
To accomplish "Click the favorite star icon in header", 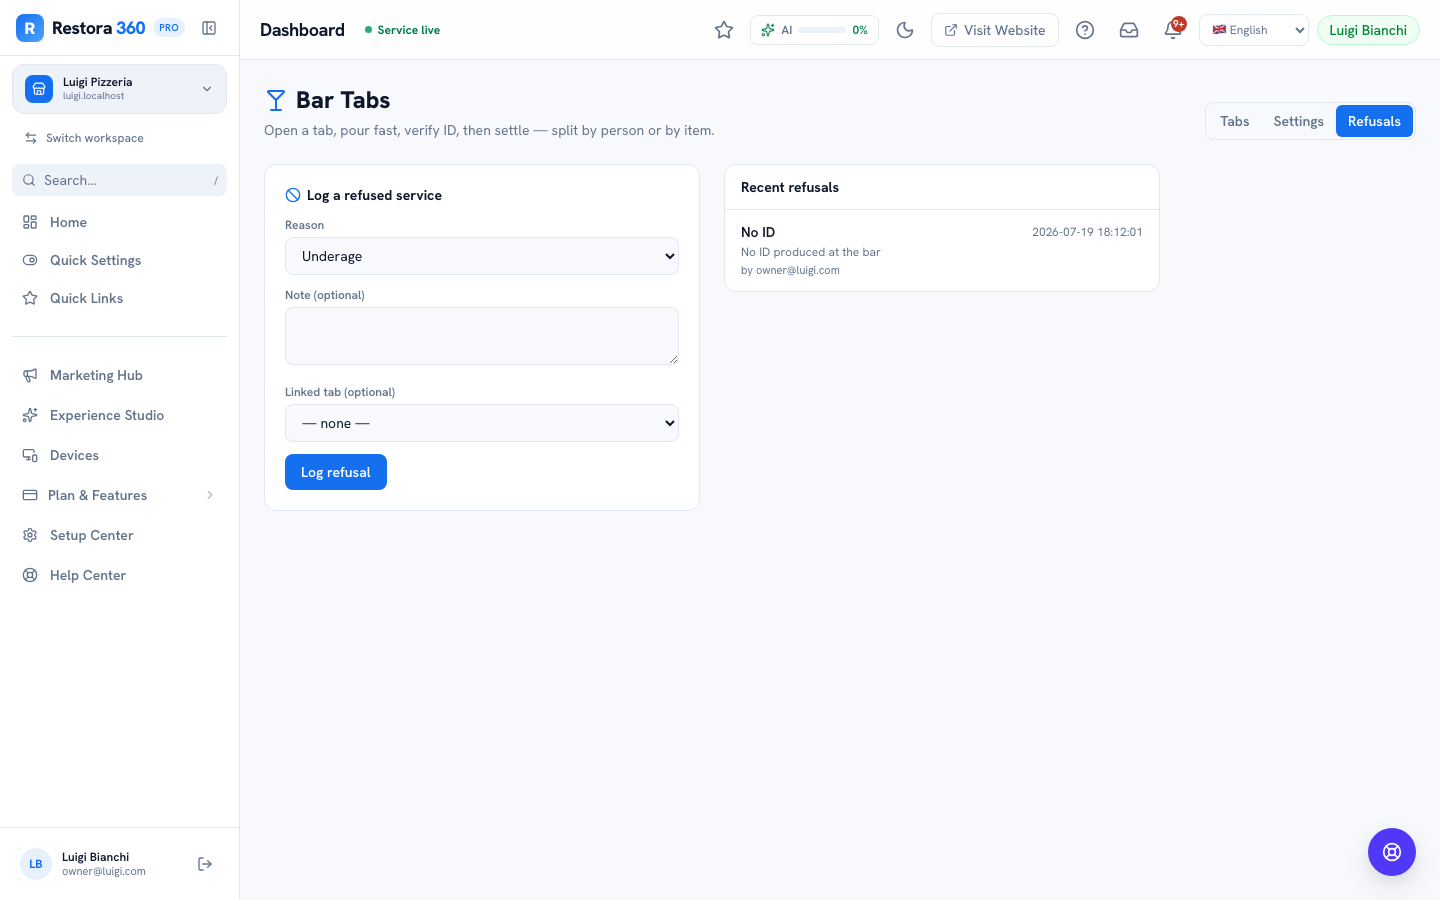I will point(724,30).
